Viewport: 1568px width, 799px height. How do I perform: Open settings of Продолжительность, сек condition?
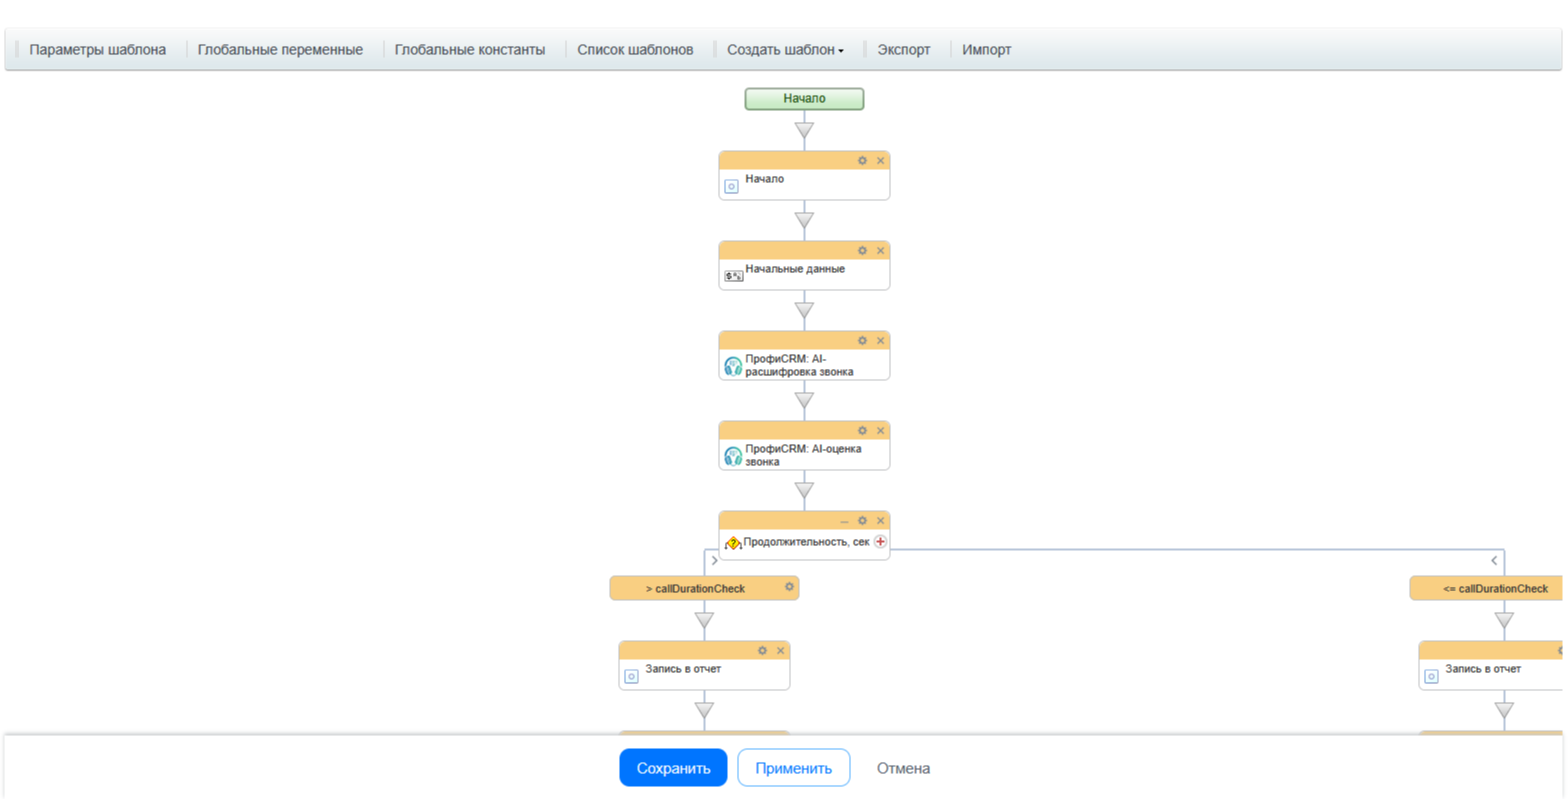coord(862,520)
